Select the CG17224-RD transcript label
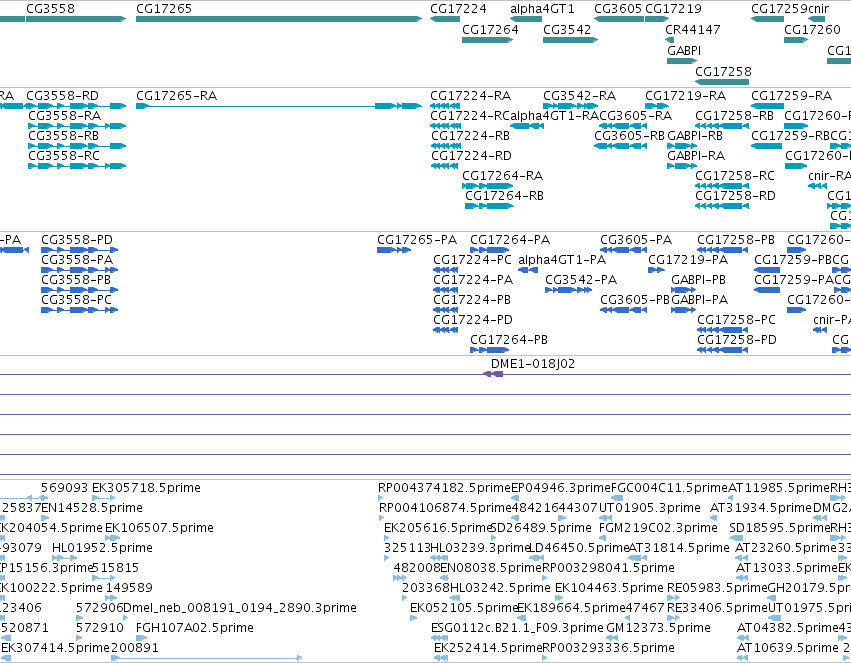851x663 pixels. (x=471, y=156)
